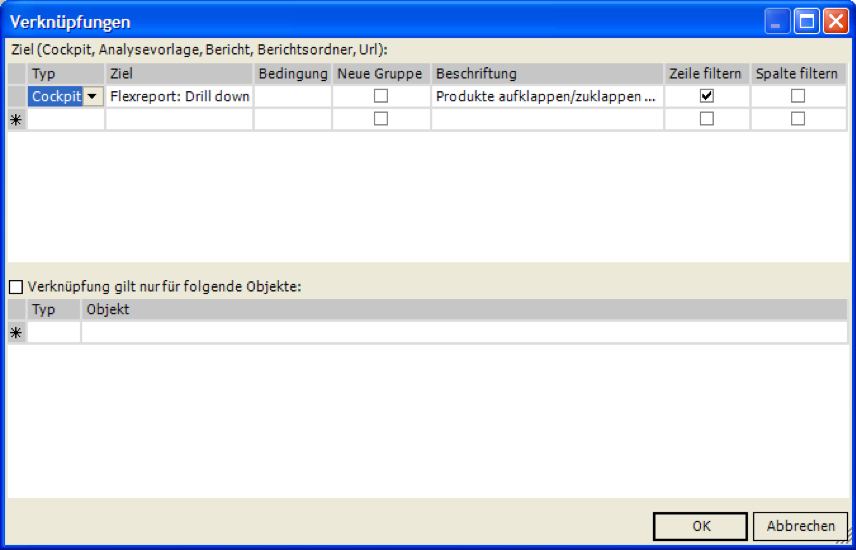Click the empty Bedingung cell in the new row
This screenshot has width=856, height=550.
(293, 119)
